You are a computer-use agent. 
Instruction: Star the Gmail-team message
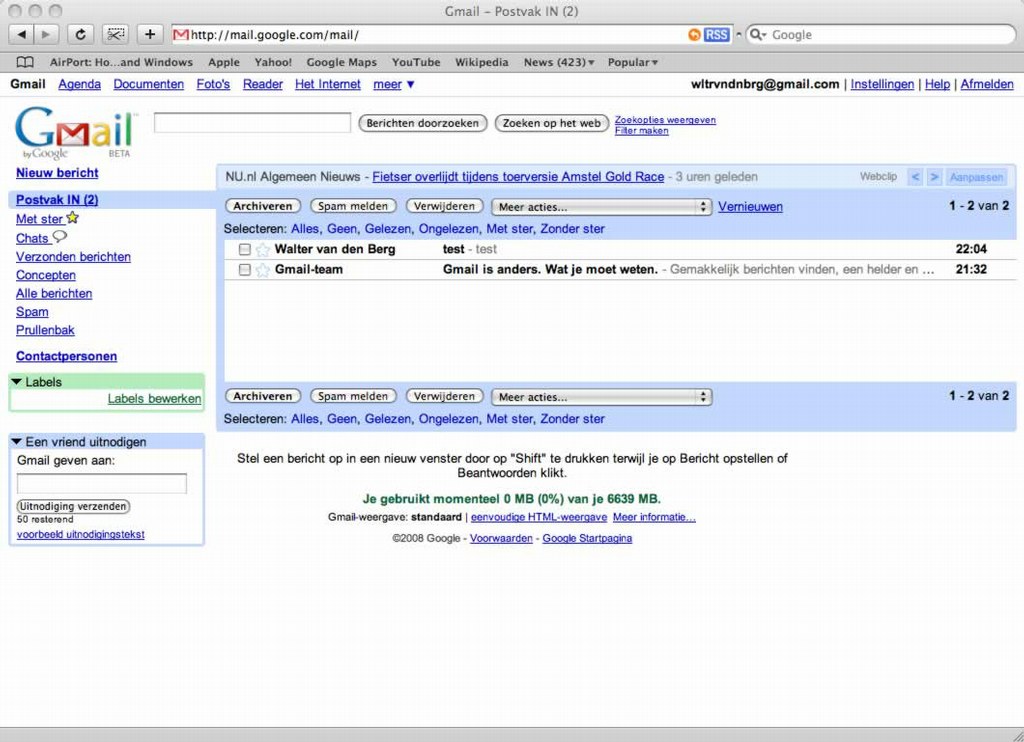pos(262,270)
